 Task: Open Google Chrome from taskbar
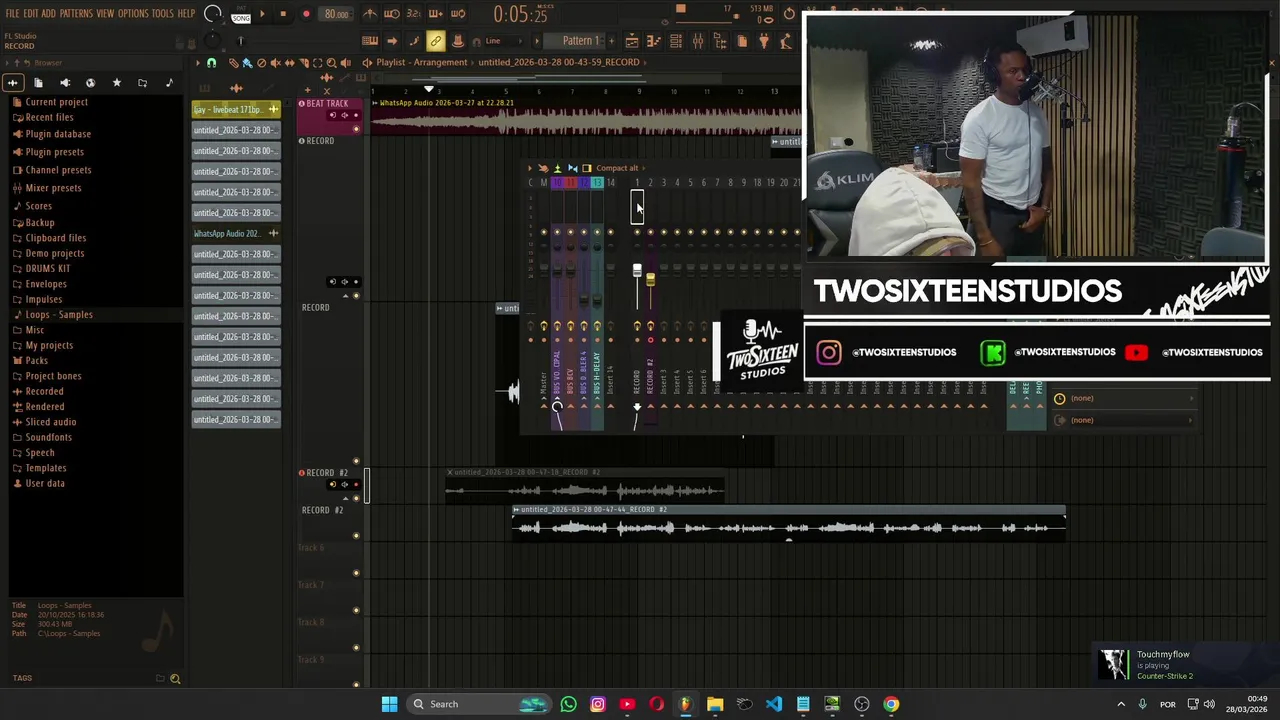891,704
